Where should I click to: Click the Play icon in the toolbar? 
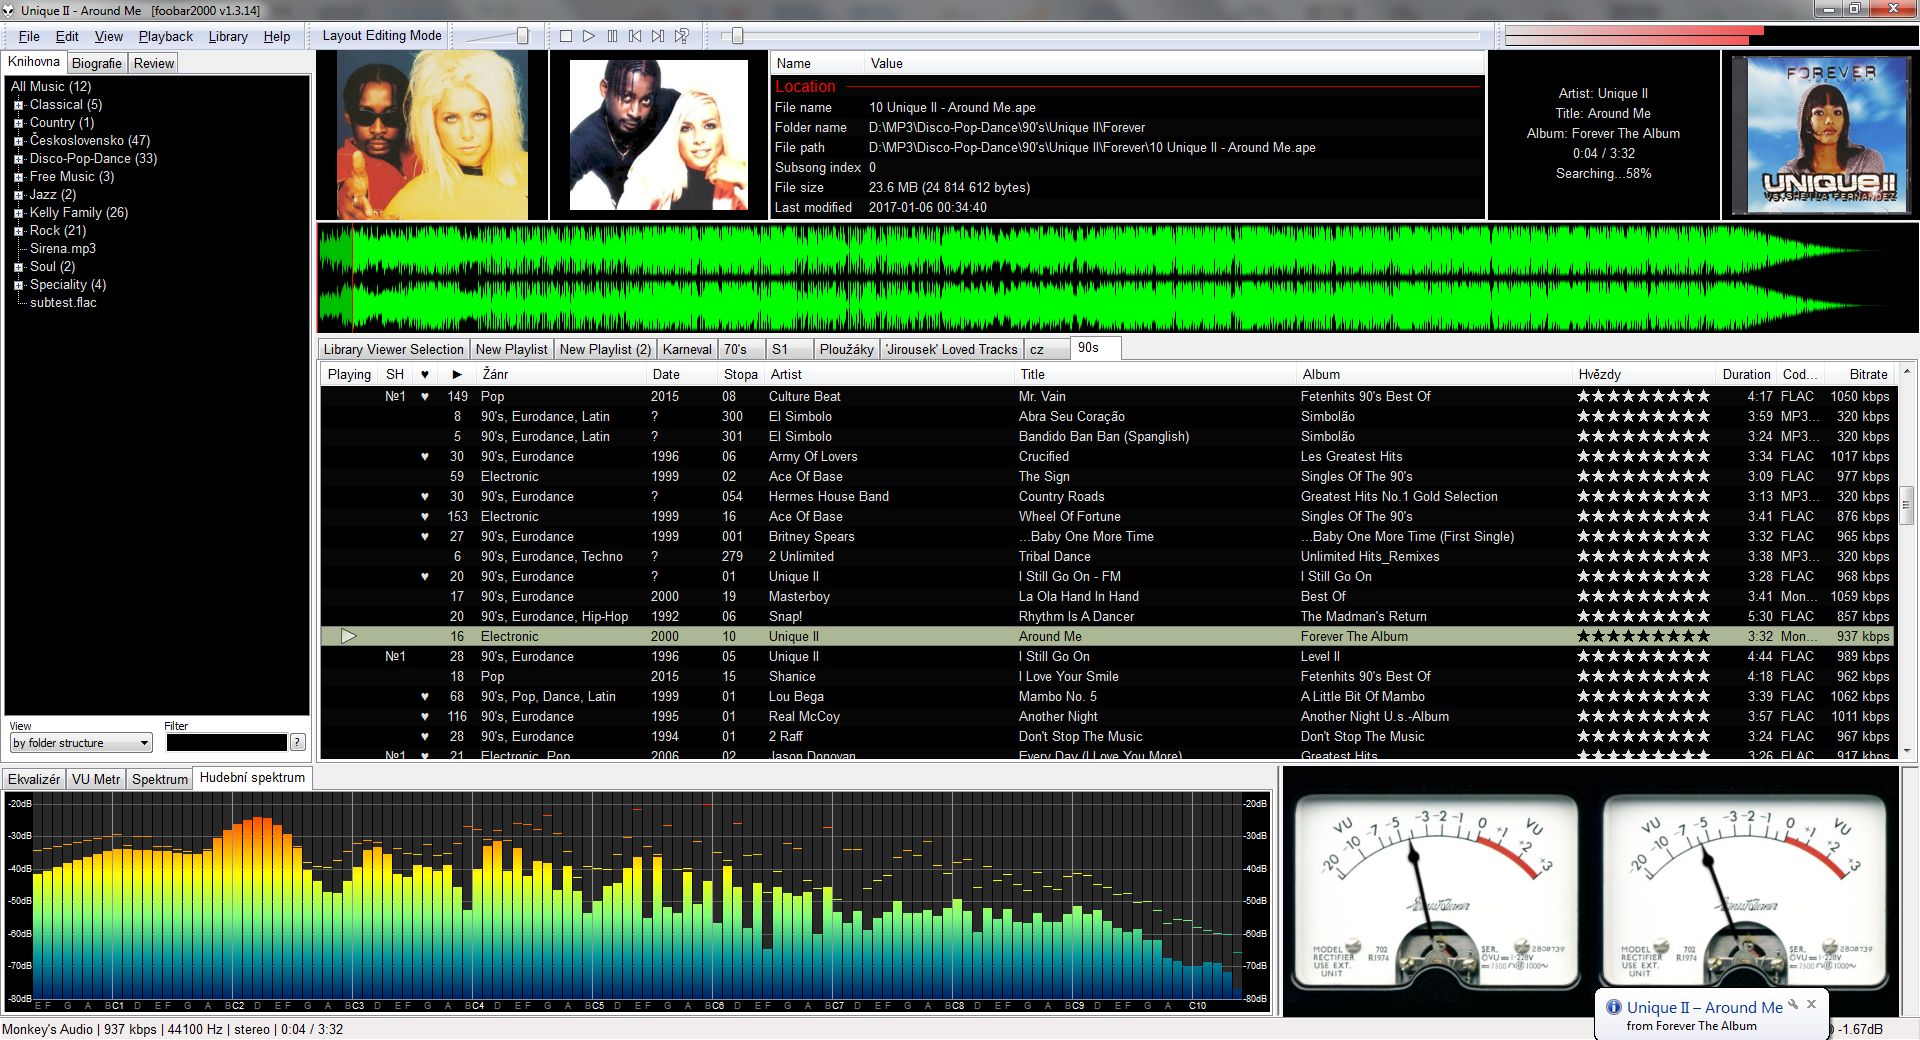click(x=590, y=35)
